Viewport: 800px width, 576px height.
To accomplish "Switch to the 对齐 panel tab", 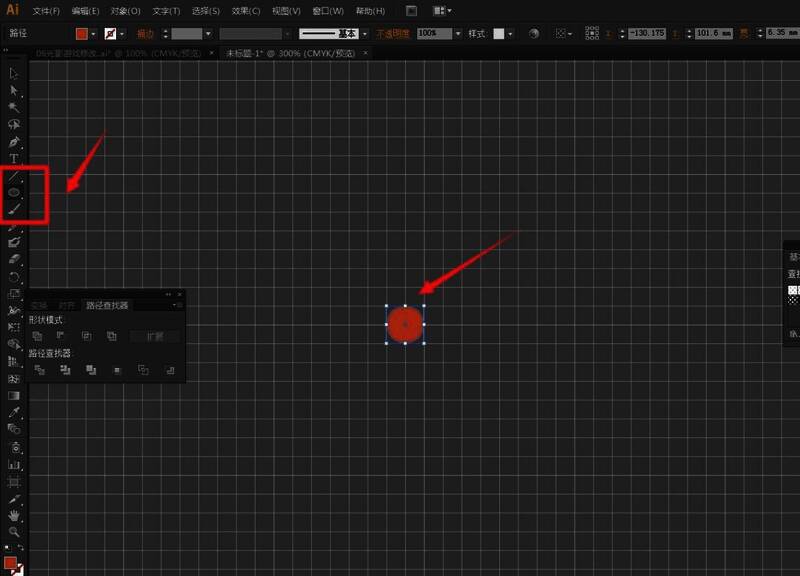I will (66, 305).
